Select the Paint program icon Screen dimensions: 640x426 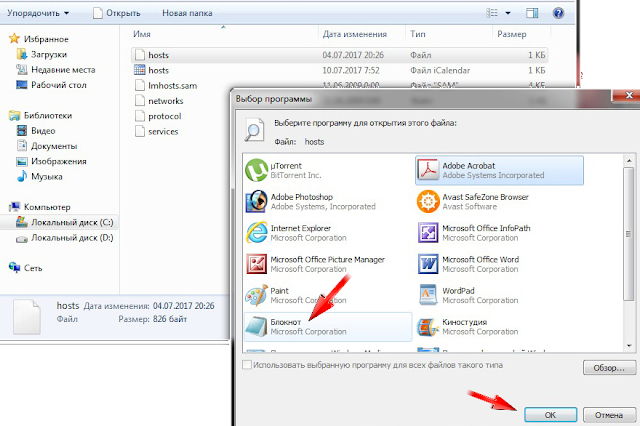[256, 295]
